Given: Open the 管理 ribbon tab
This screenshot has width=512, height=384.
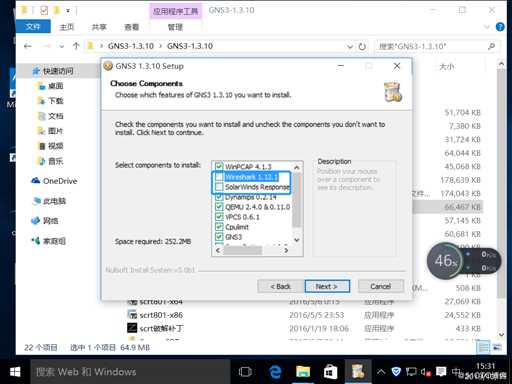Looking at the screenshot, I should 175,27.
